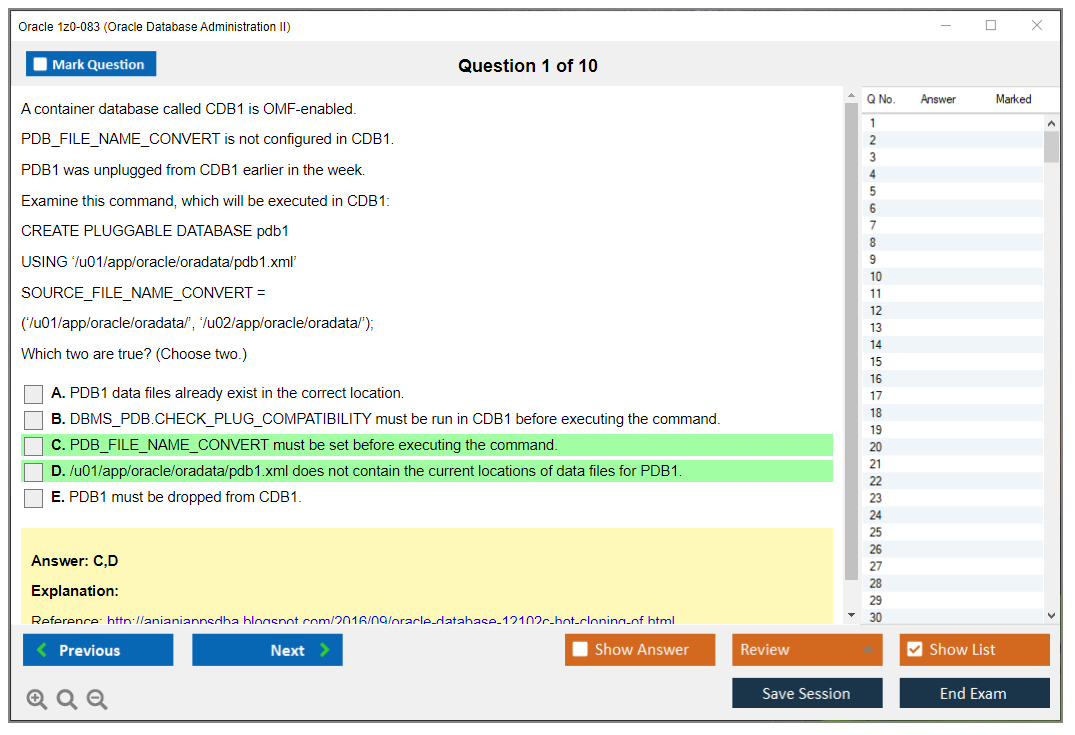Screen dimensions: 1075x735
Task: Click the zoom out magnifier icon
Action: [x=96, y=699]
